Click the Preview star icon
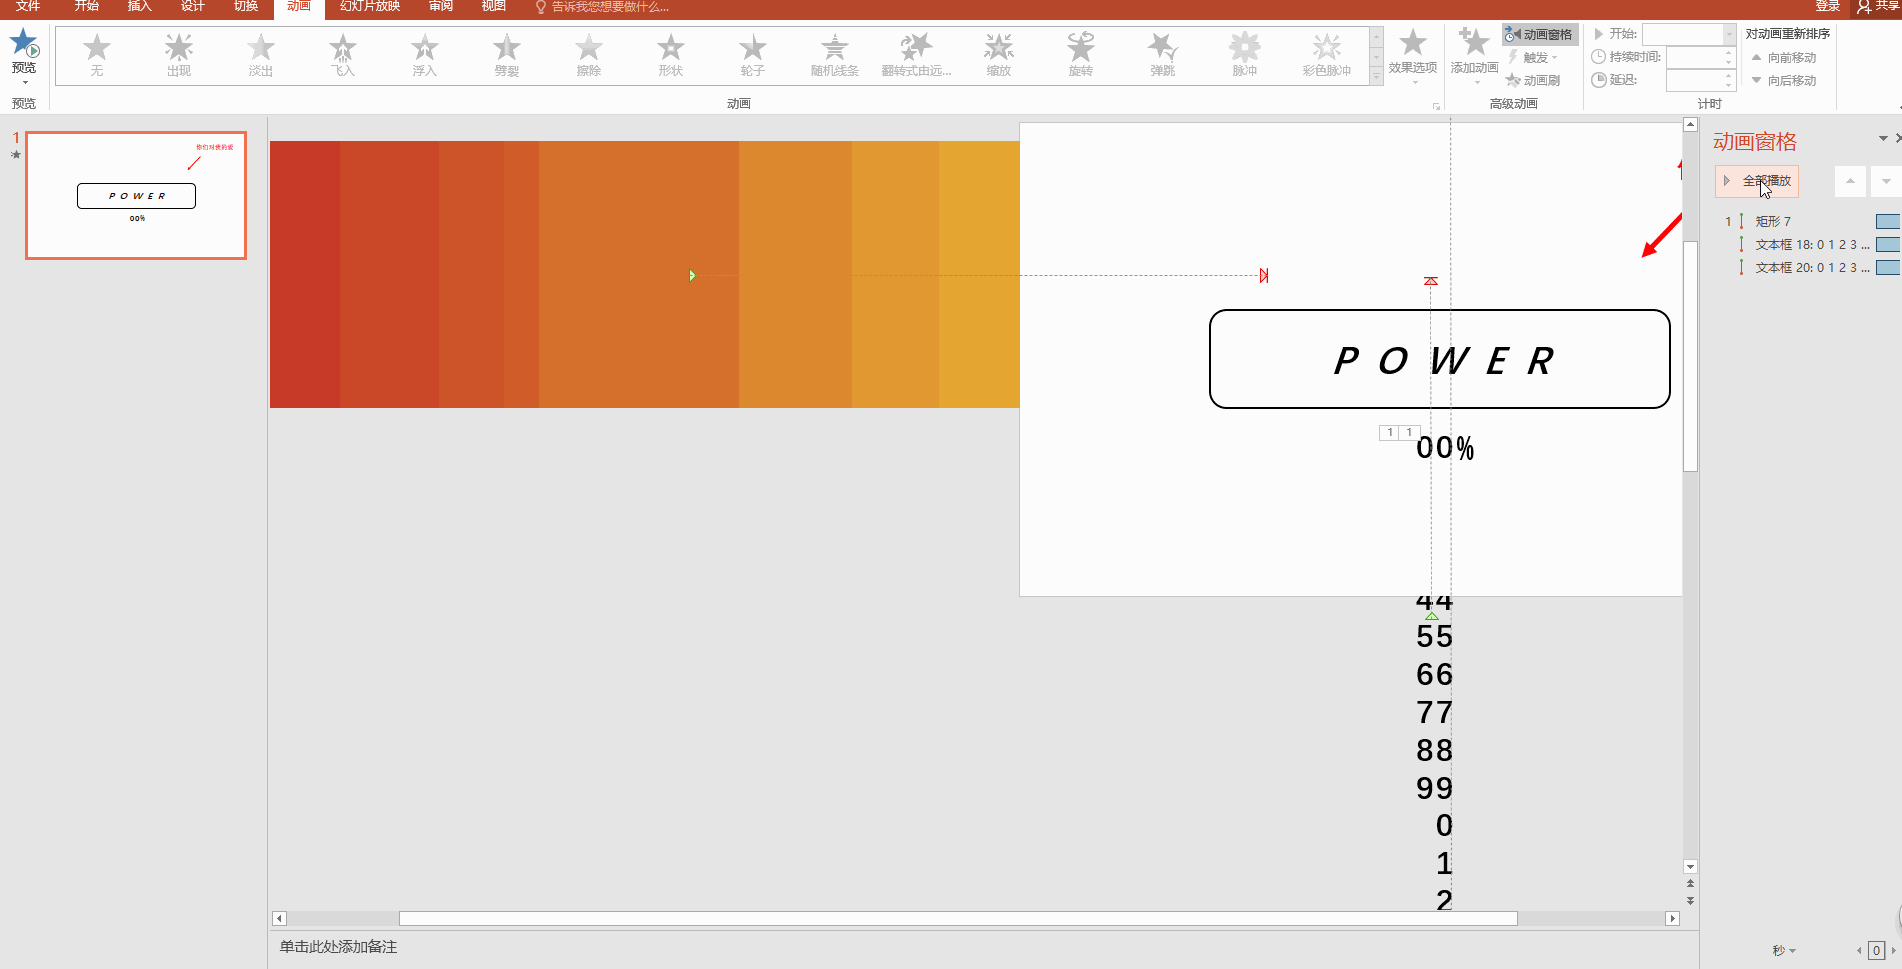This screenshot has height=969, width=1902. point(24,43)
